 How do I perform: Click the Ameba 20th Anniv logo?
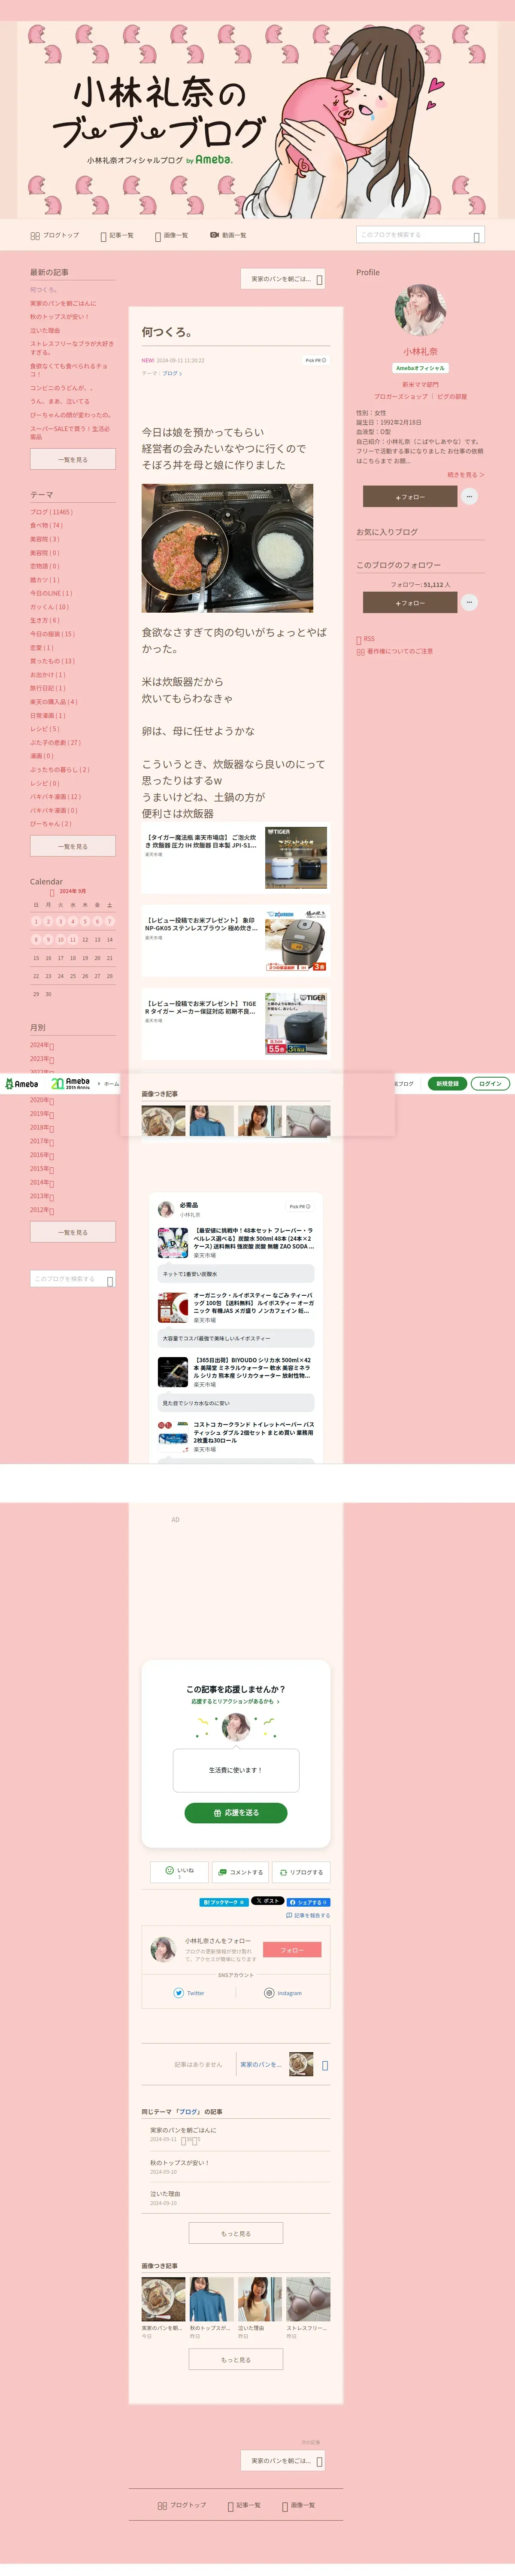pyautogui.click(x=70, y=1083)
